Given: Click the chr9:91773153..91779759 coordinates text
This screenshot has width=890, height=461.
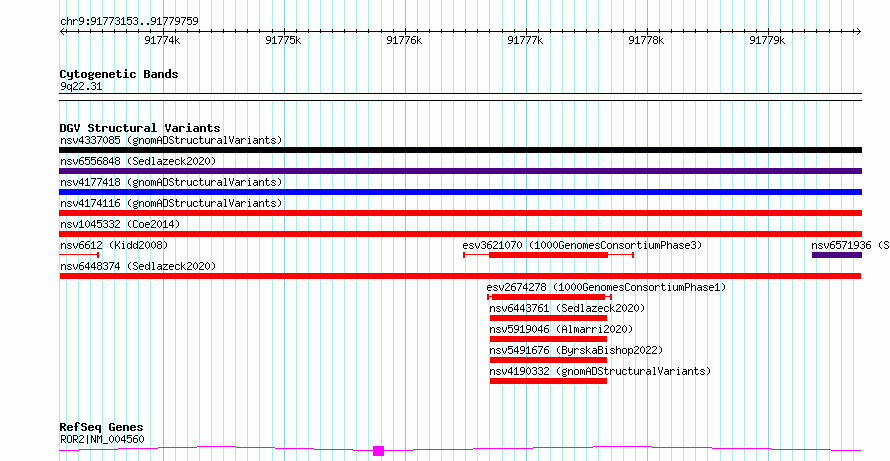Looking at the screenshot, I should click(129, 22).
